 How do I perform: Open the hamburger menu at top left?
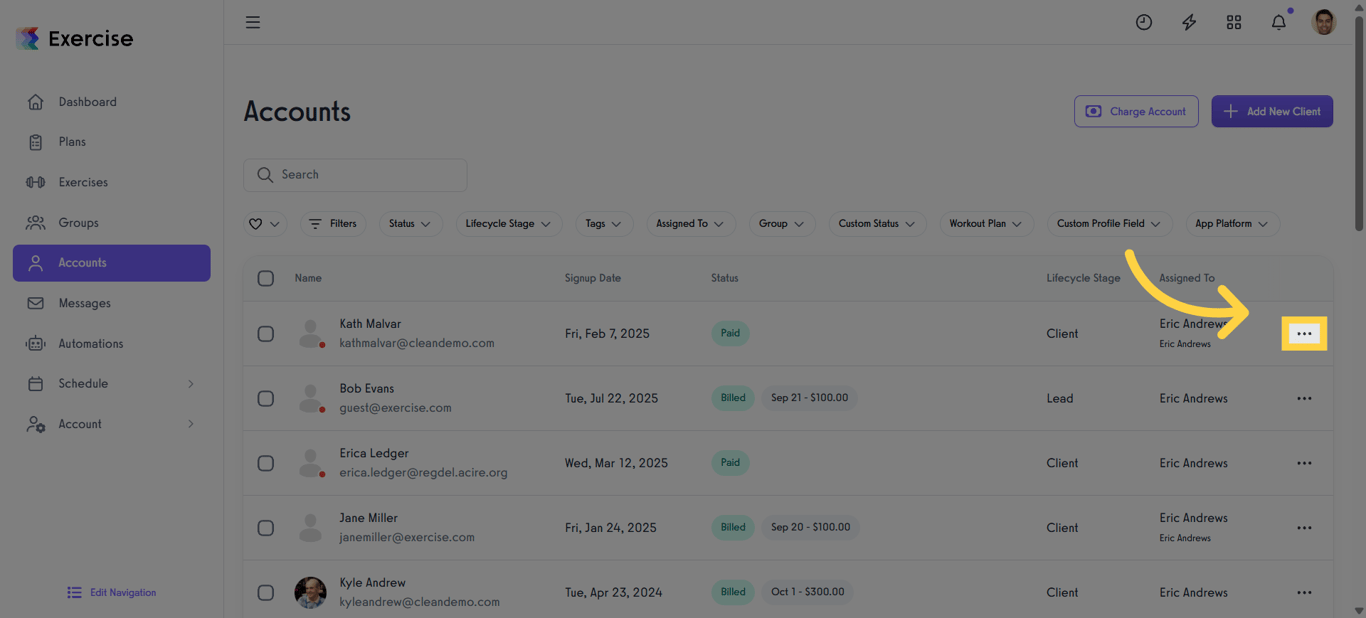click(252, 21)
